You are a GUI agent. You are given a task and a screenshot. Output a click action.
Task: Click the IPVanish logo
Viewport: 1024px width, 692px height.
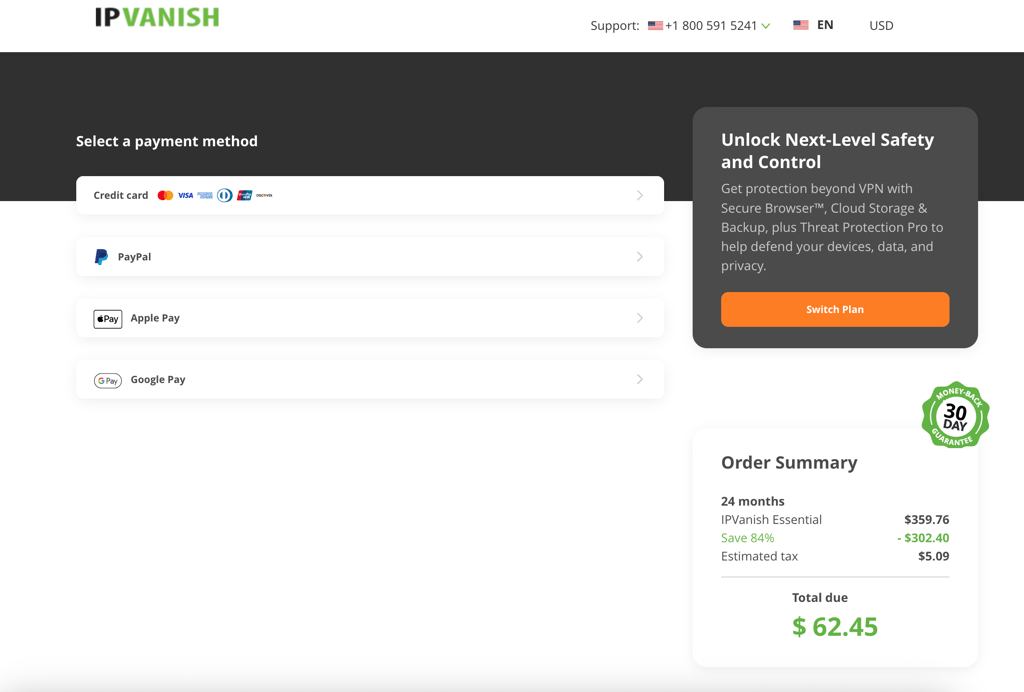coord(157,17)
